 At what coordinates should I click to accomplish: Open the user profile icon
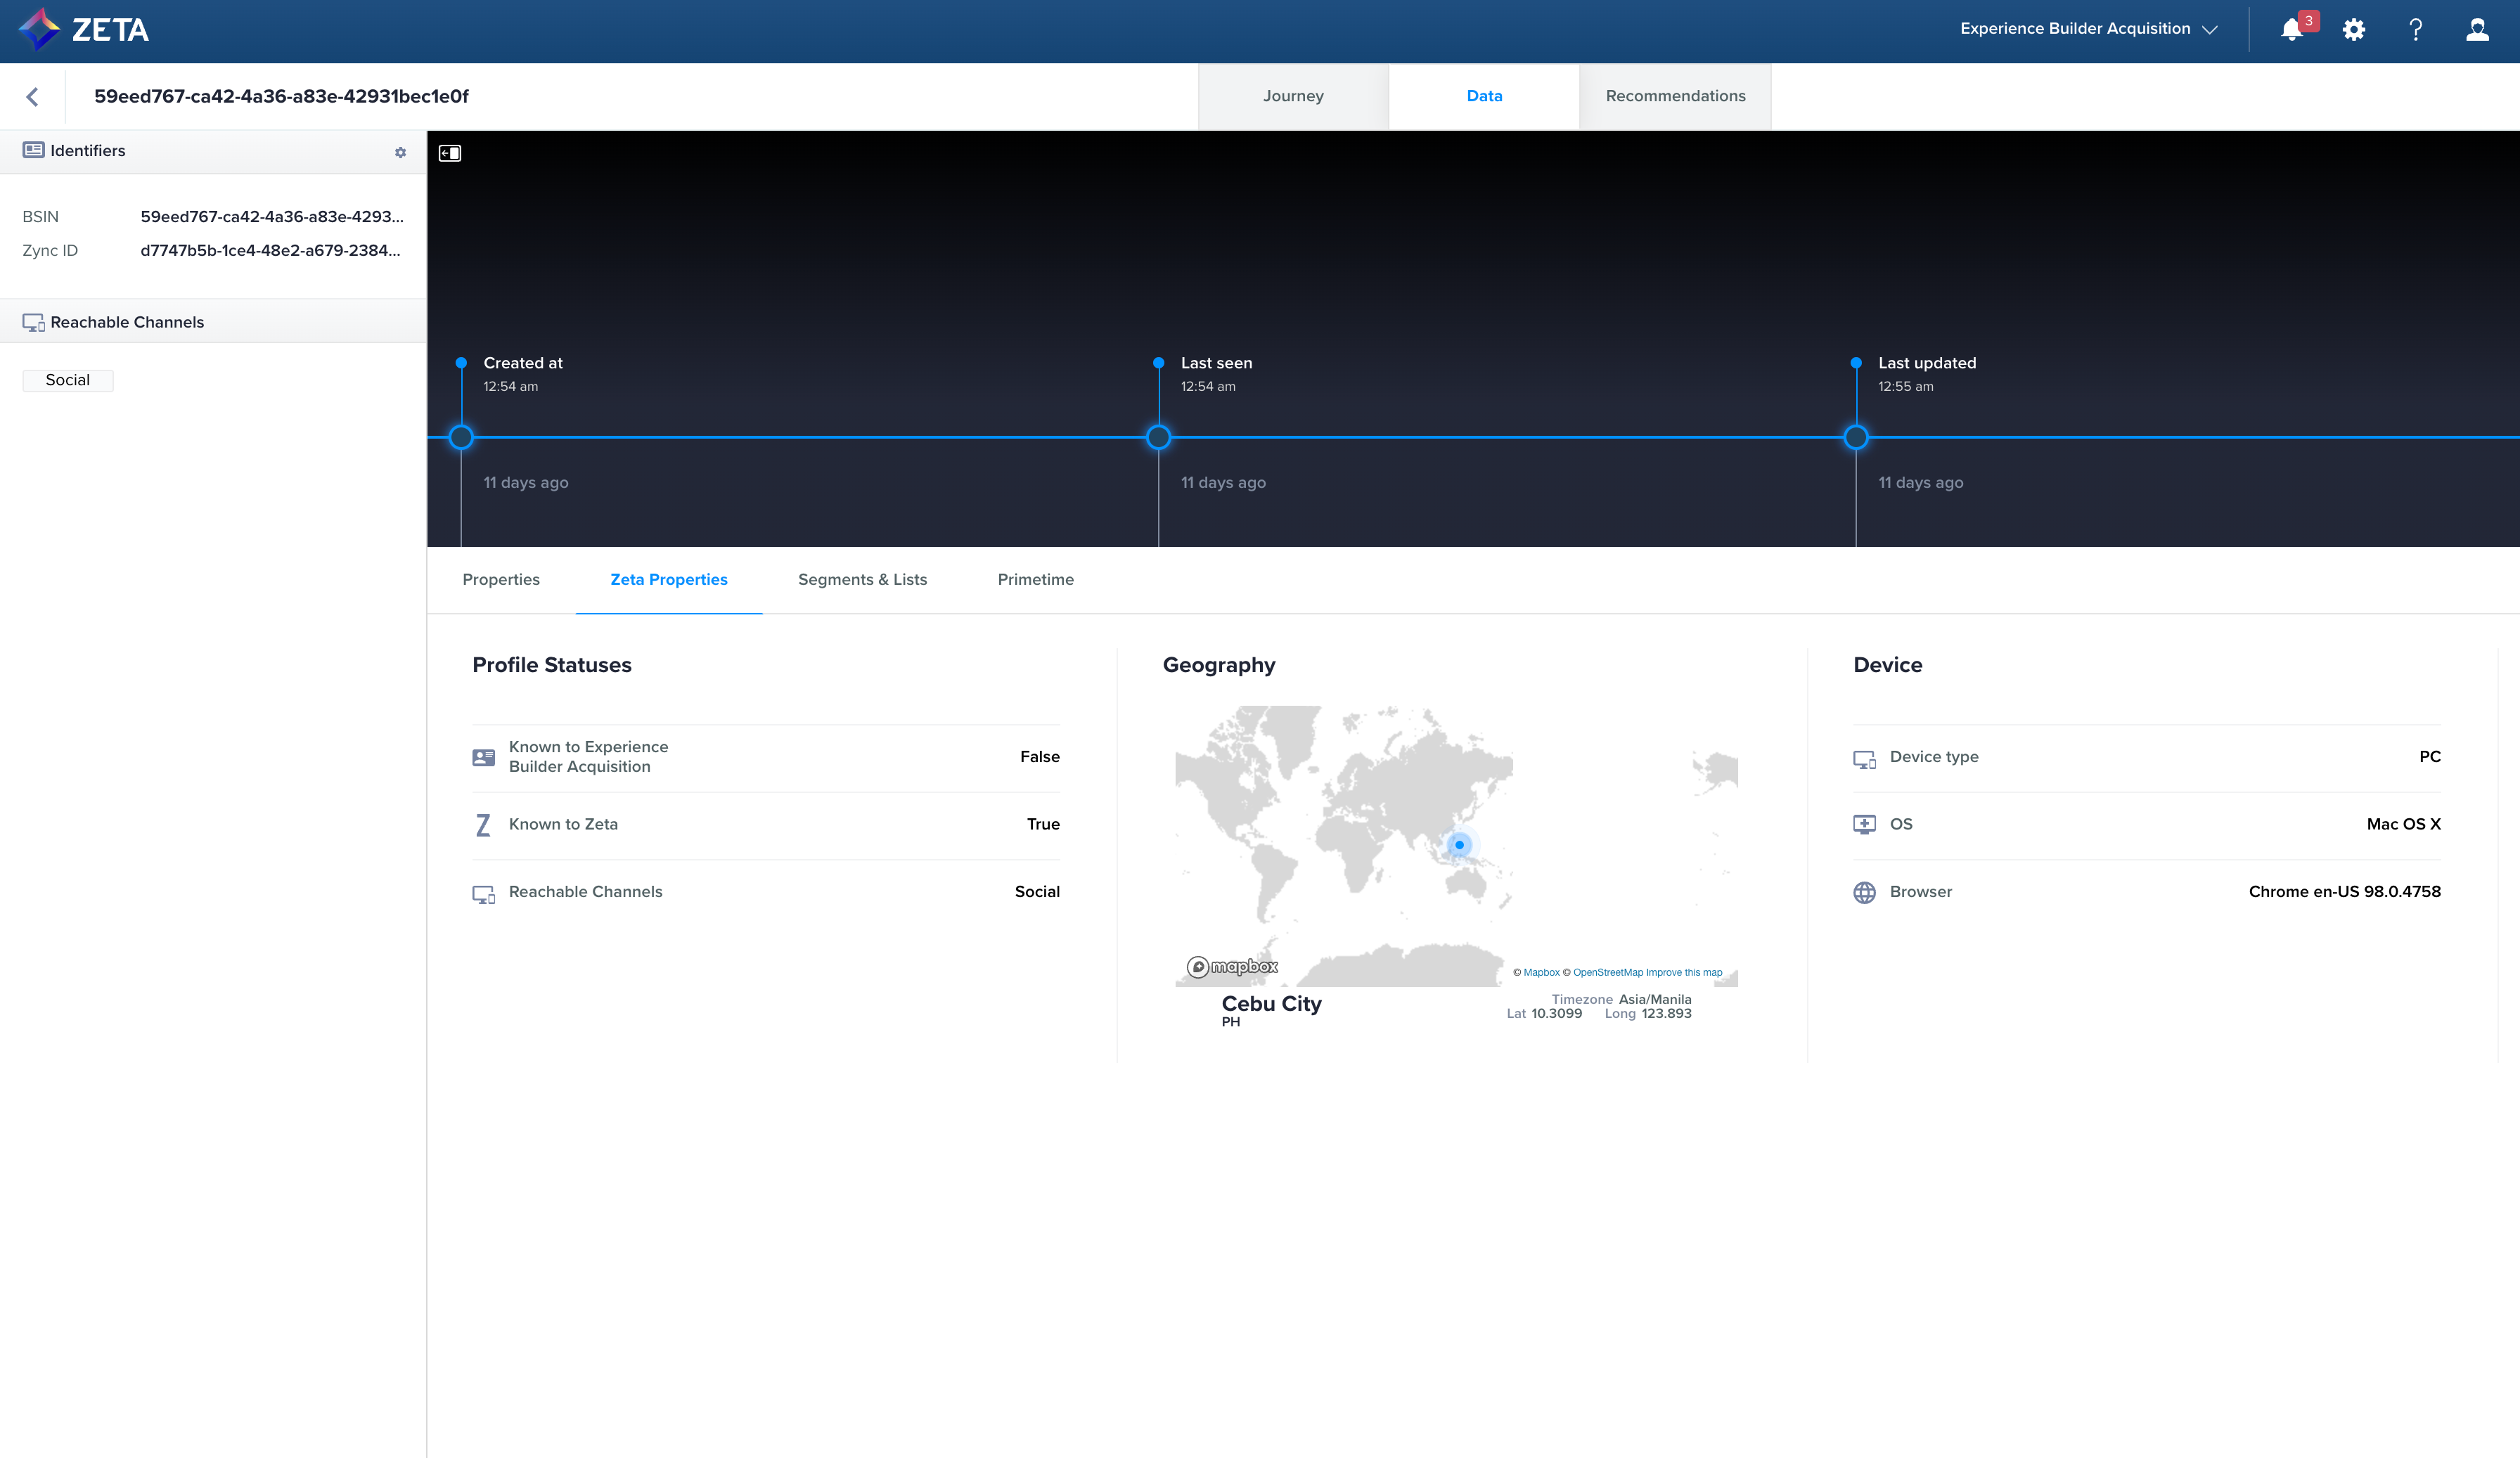(x=2477, y=29)
